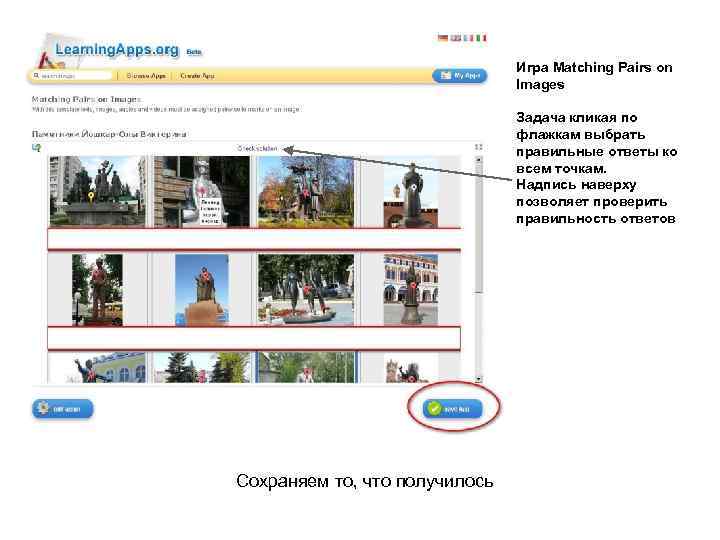This screenshot has width=720, height=540.
Task: Click the edit again button
Action: 62,409
